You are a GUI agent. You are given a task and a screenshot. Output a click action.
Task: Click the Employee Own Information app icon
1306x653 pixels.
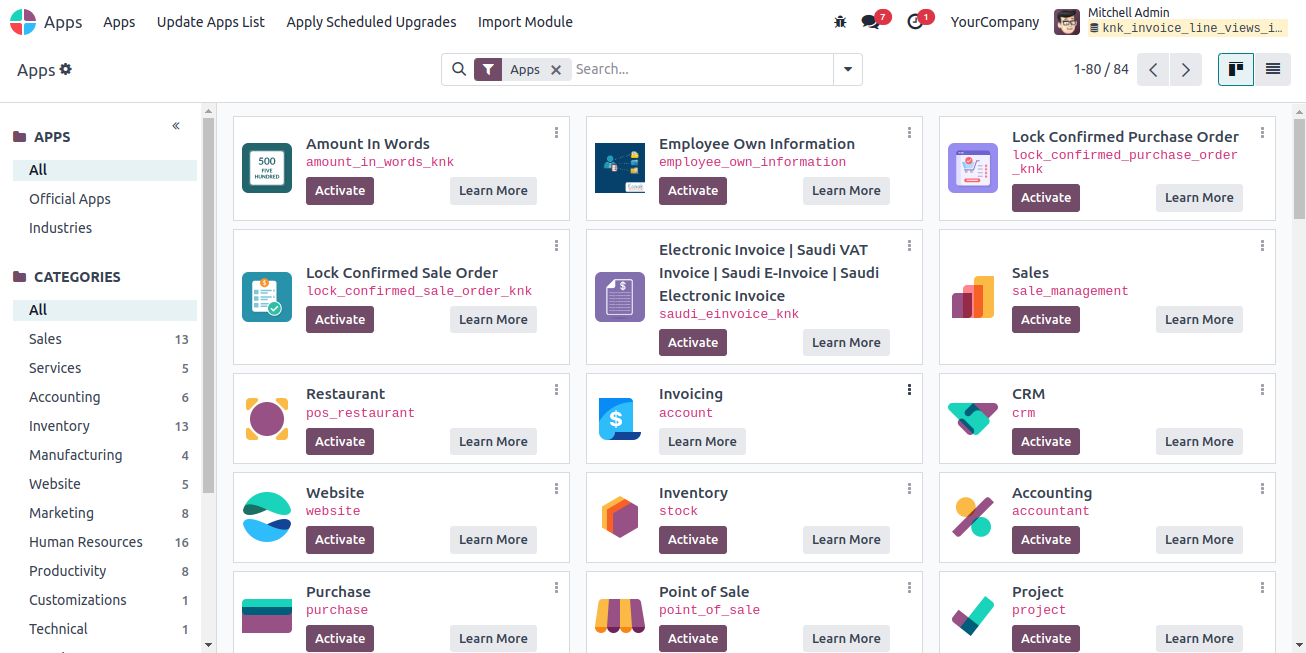620,168
